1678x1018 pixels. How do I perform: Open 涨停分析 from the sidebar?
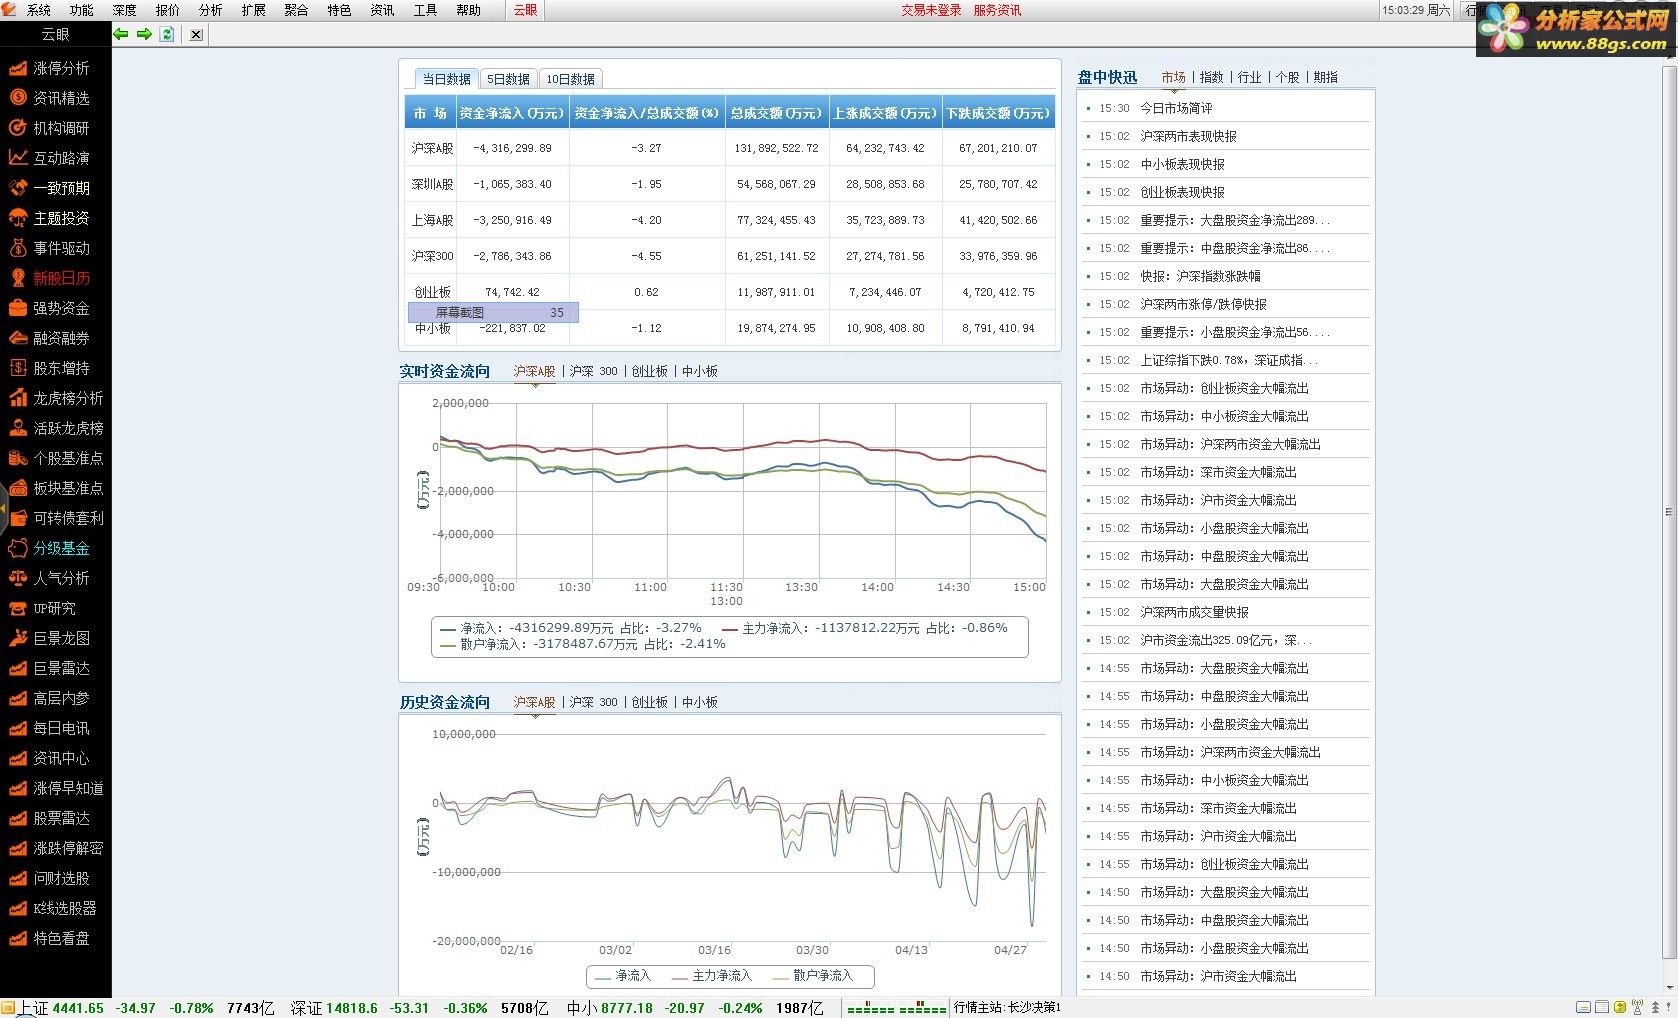50,68
